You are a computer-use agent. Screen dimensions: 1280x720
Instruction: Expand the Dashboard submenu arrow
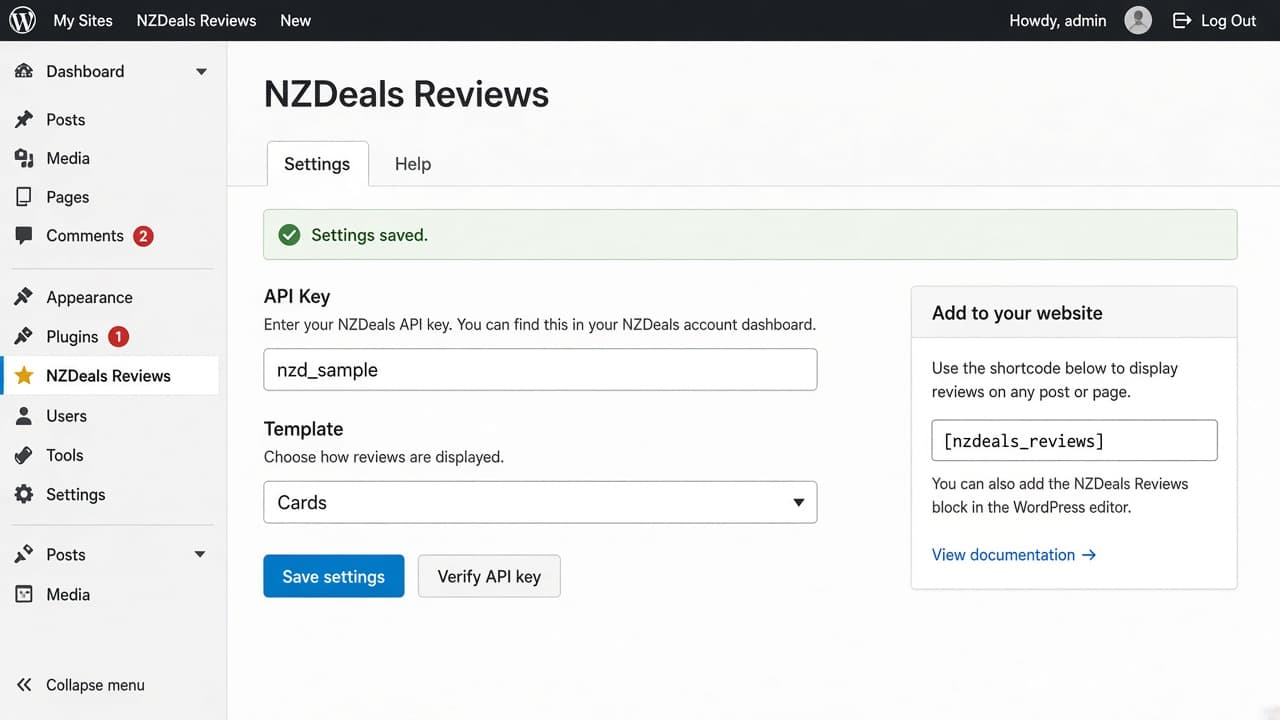click(201, 72)
